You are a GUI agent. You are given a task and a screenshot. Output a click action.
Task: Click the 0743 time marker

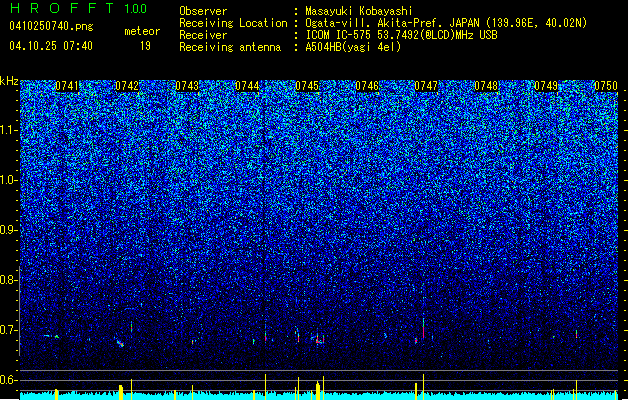pyautogui.click(x=187, y=86)
